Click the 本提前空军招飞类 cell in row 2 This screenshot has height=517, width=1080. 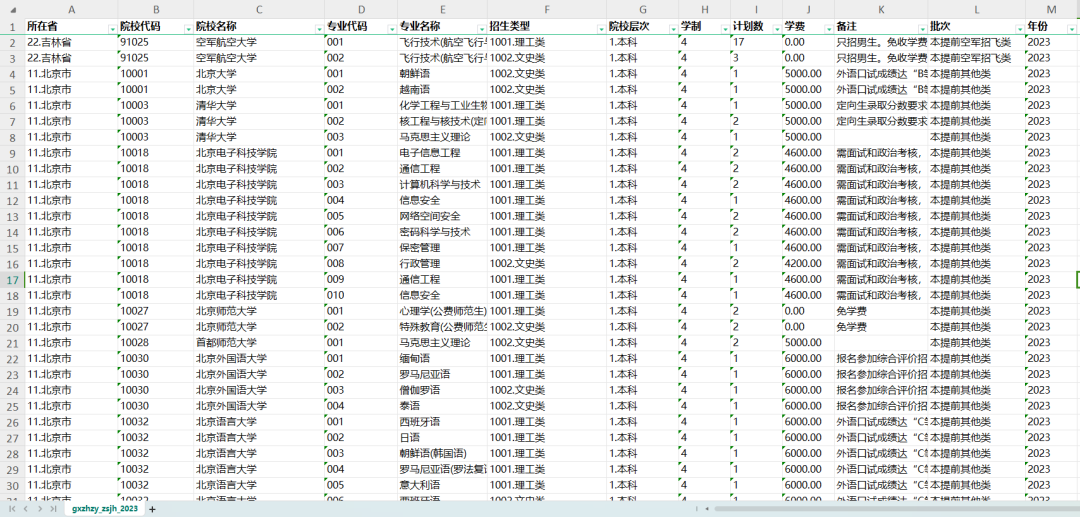pos(977,42)
